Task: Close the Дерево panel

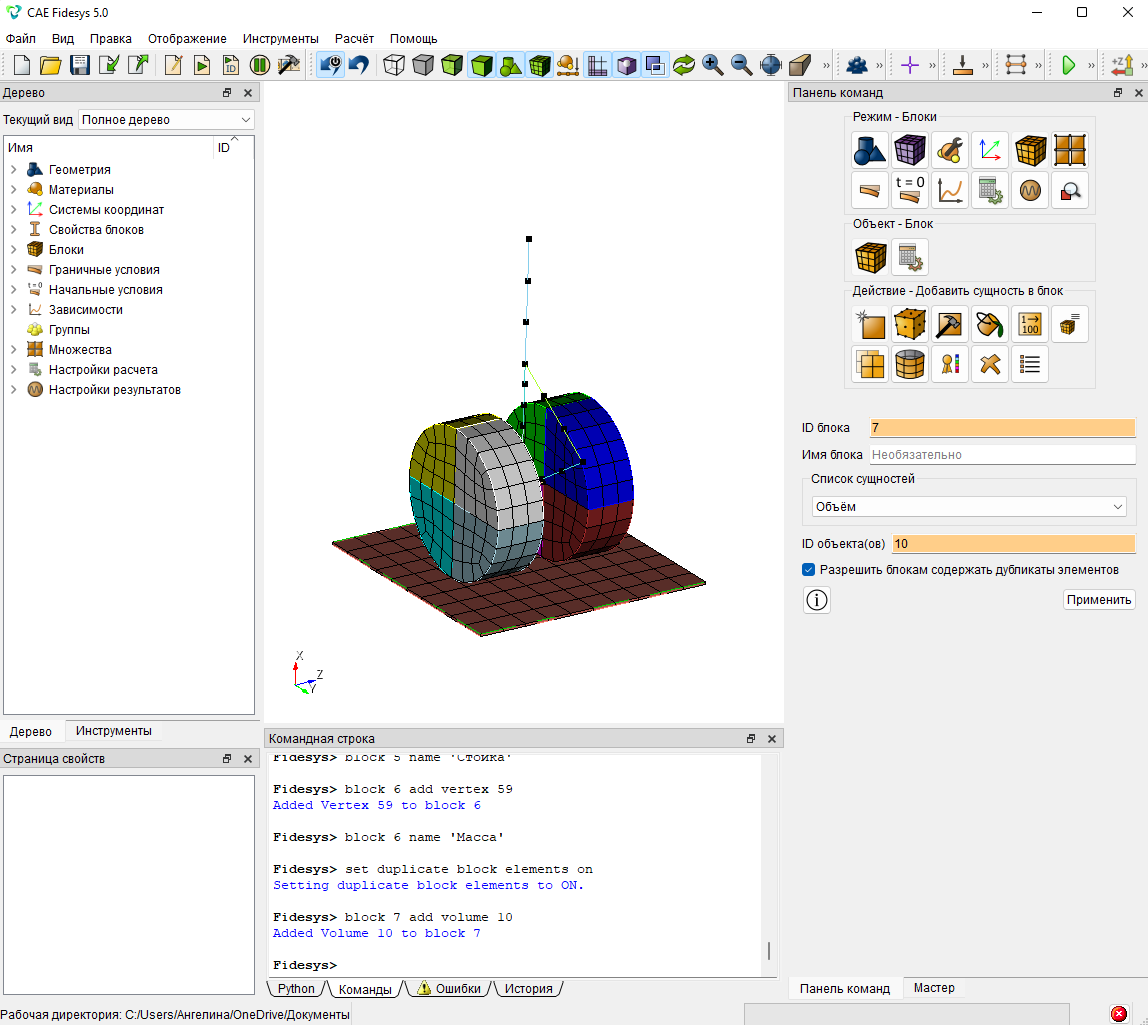Action: click(x=247, y=93)
